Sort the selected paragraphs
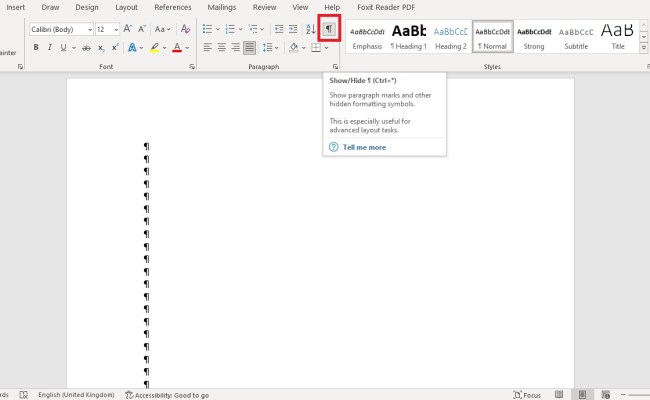Image resolution: width=650 pixels, height=400 pixels. [x=311, y=29]
